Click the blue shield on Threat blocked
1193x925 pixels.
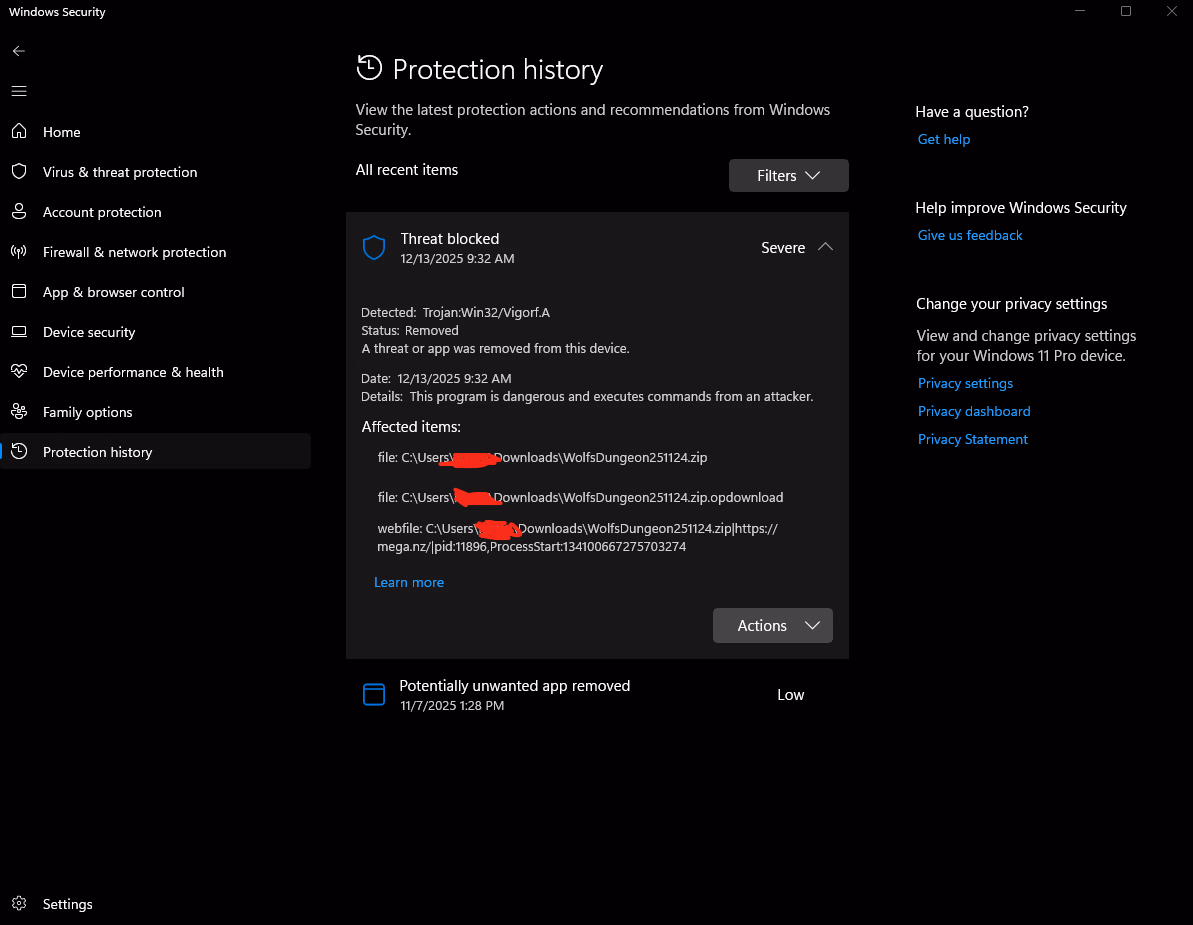click(374, 248)
